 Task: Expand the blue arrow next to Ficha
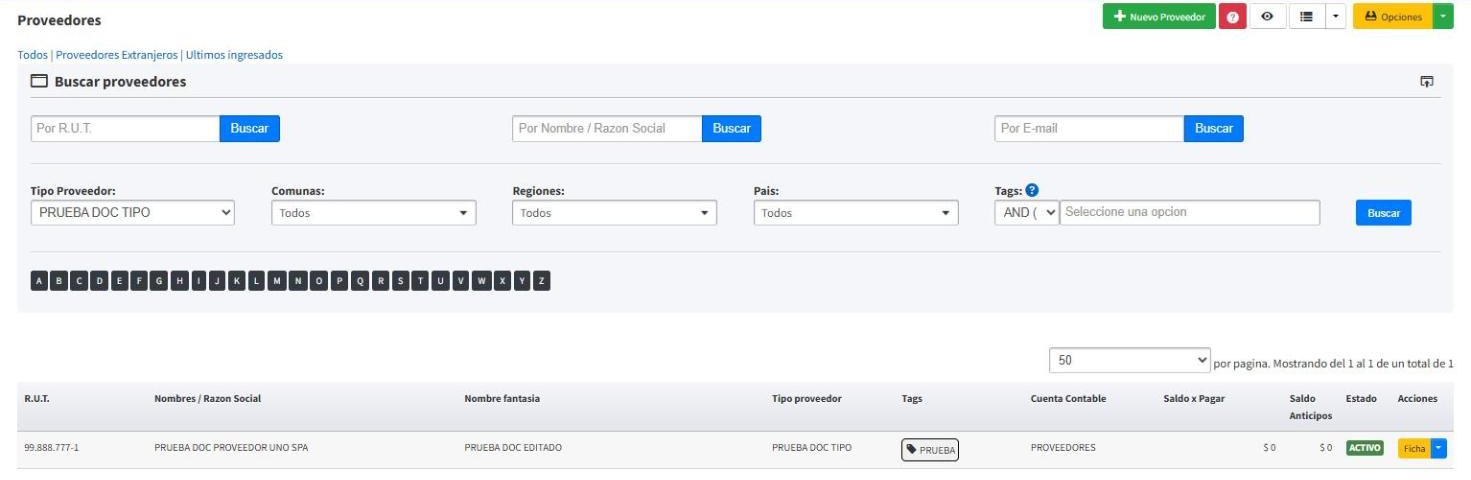point(1439,448)
